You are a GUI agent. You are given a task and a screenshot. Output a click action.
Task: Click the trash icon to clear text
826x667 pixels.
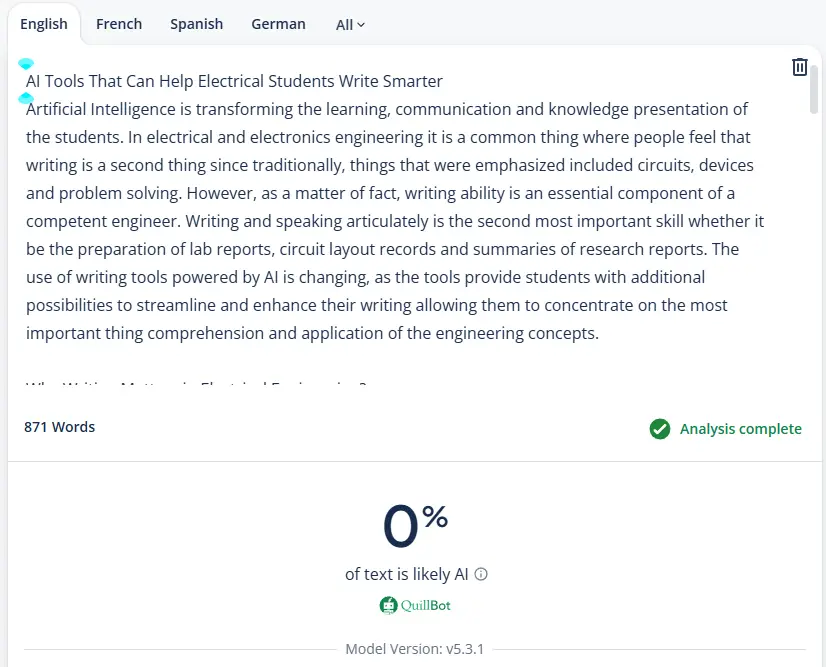tap(799, 67)
